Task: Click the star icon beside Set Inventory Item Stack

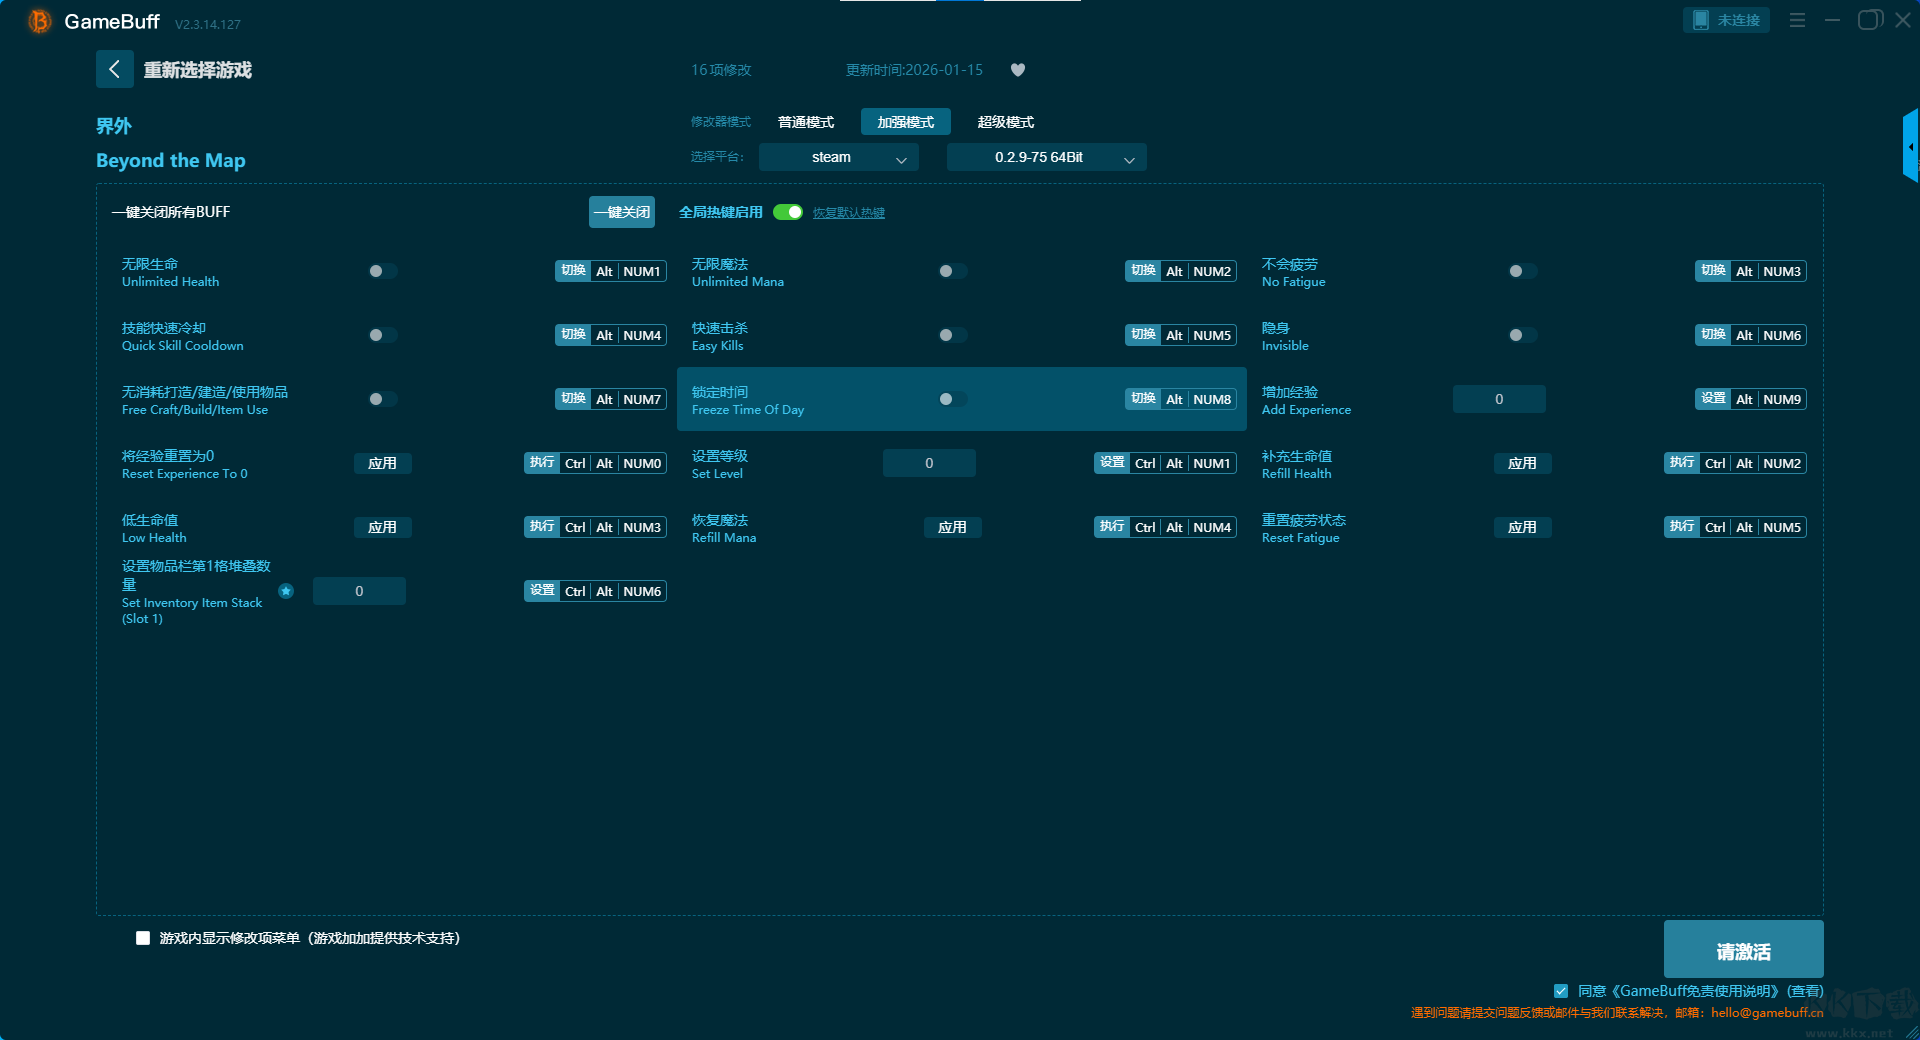Action: click(286, 591)
